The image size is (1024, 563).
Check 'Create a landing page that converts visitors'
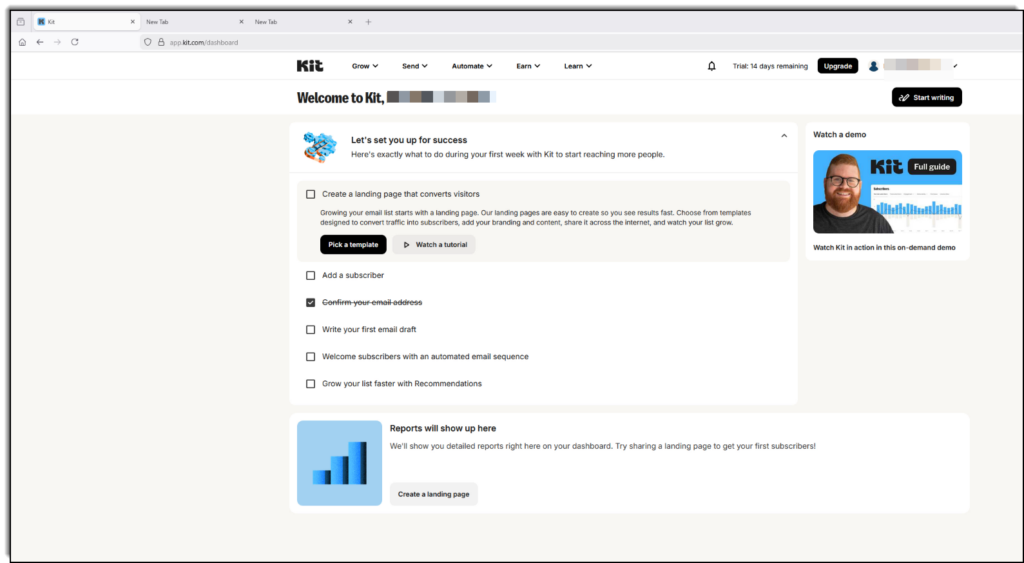click(311, 194)
